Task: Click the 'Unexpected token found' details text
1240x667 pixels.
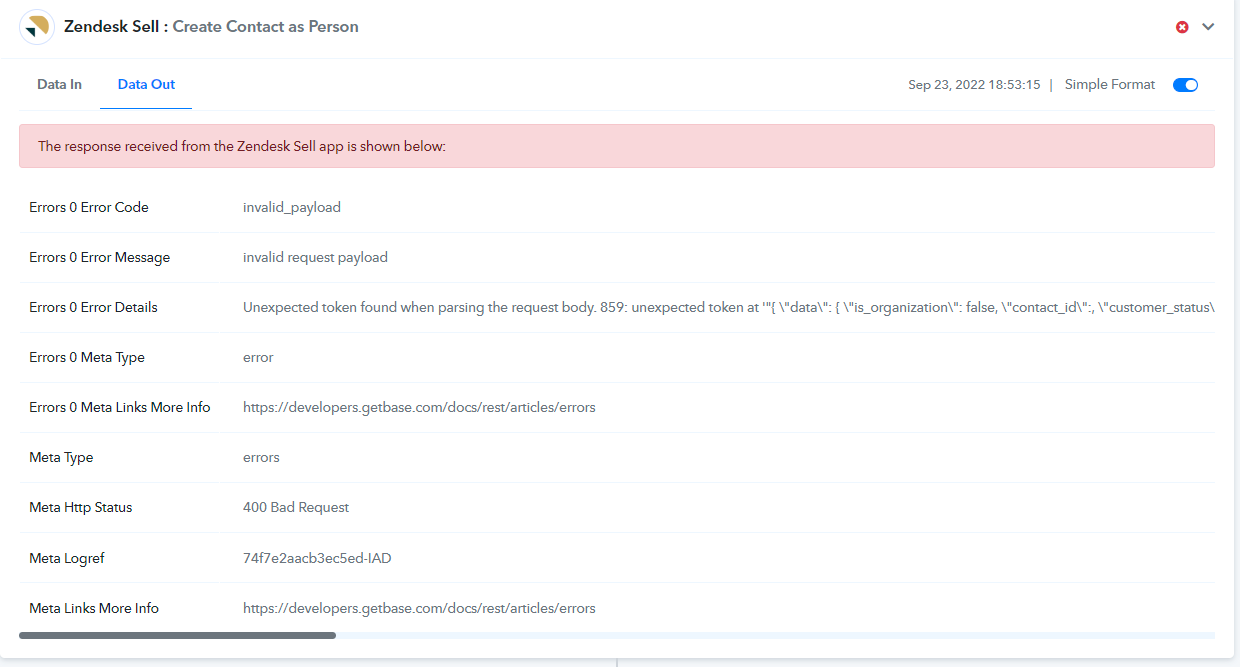Action: pyautogui.click(x=729, y=307)
